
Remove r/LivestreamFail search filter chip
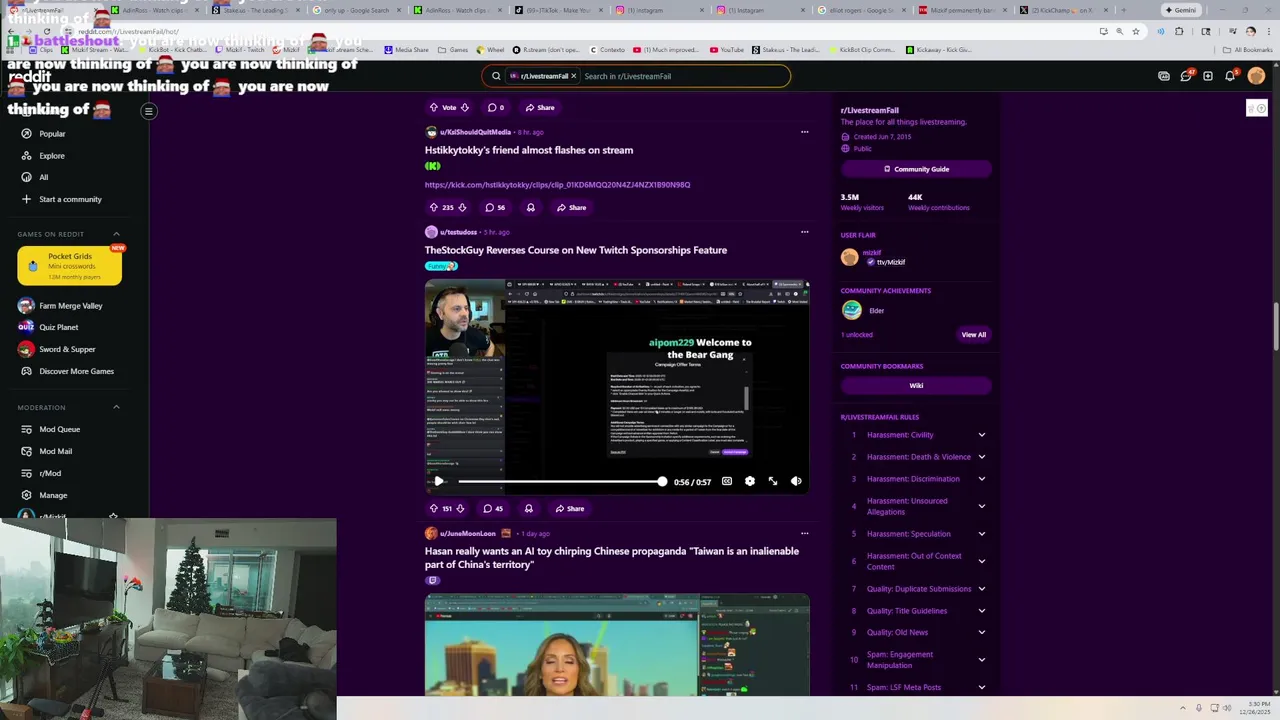coord(574,76)
